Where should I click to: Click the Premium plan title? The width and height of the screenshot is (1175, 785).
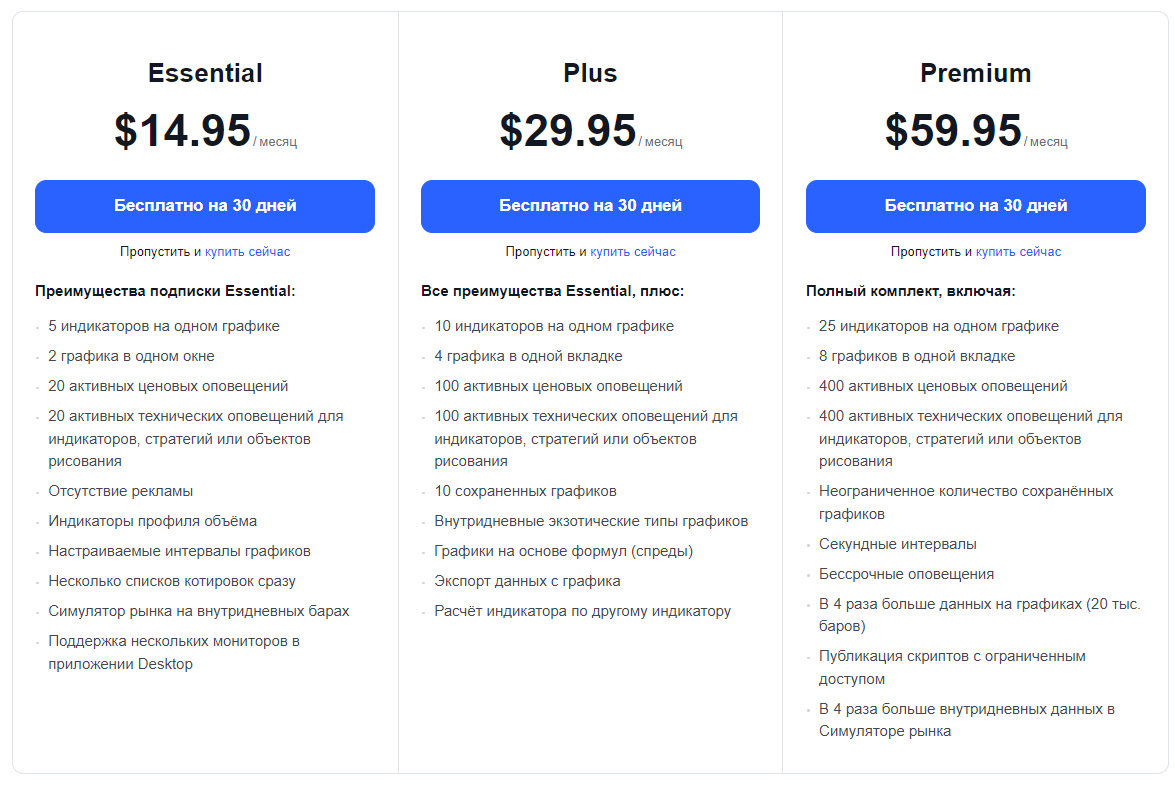point(975,73)
